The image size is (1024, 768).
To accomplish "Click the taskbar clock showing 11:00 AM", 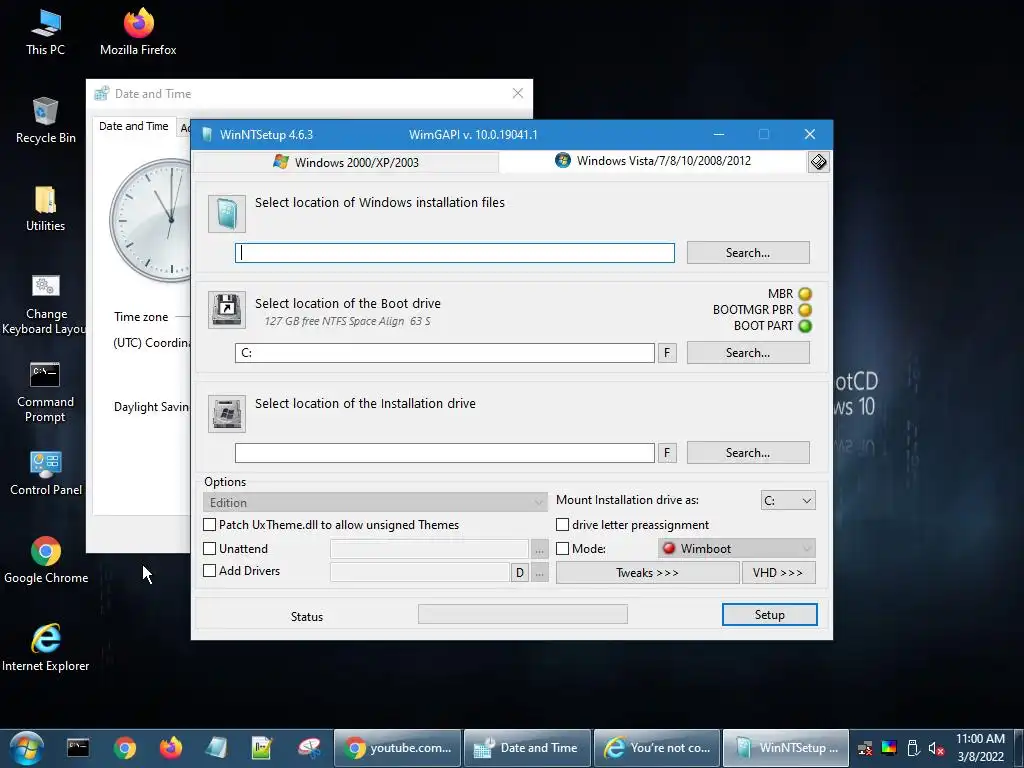I will (980, 748).
